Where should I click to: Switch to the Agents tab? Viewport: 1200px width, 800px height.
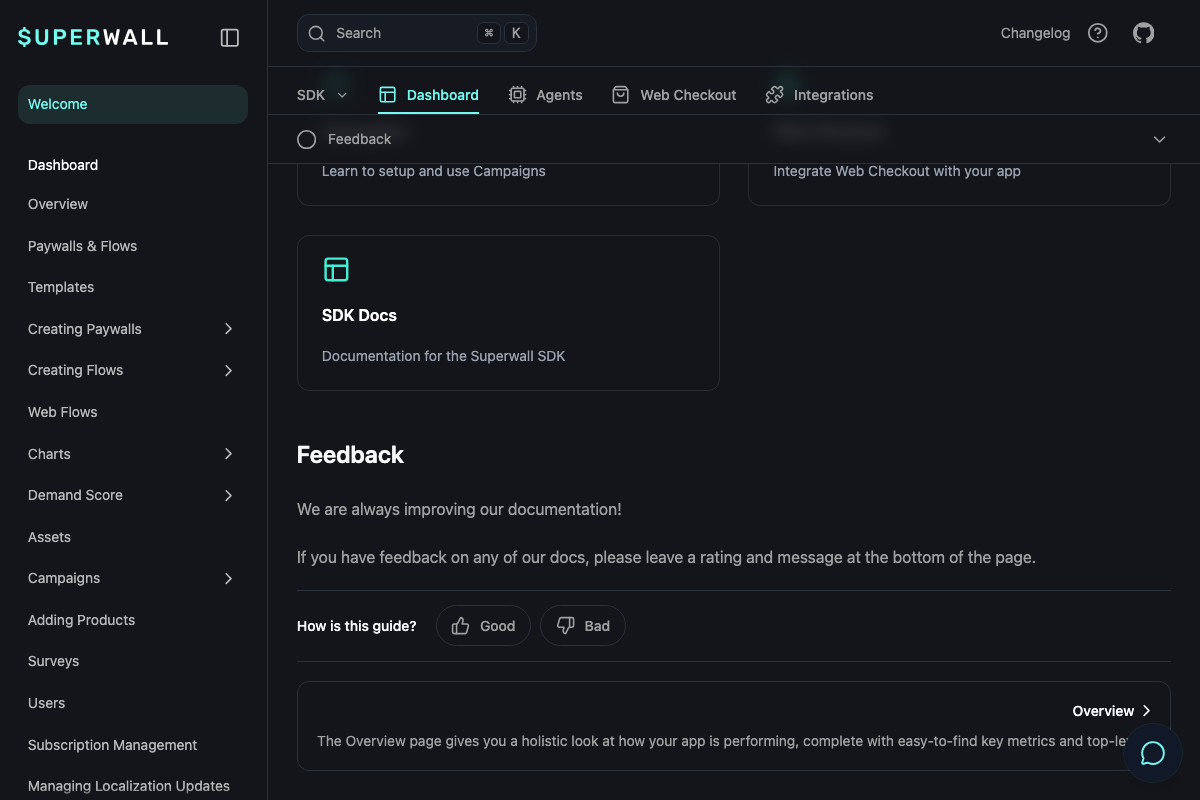(x=545, y=95)
